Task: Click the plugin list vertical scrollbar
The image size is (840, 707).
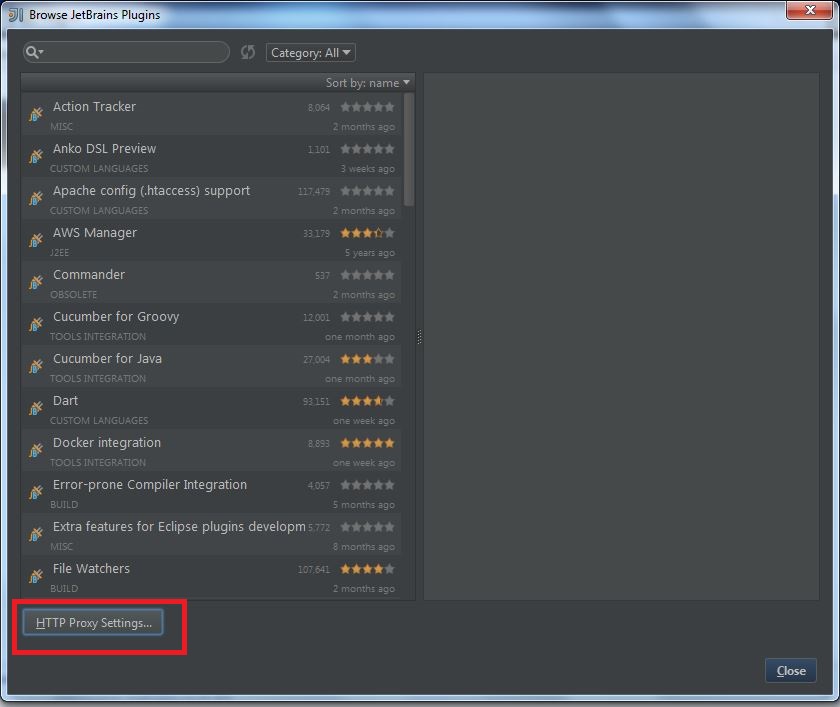Action: (409, 149)
